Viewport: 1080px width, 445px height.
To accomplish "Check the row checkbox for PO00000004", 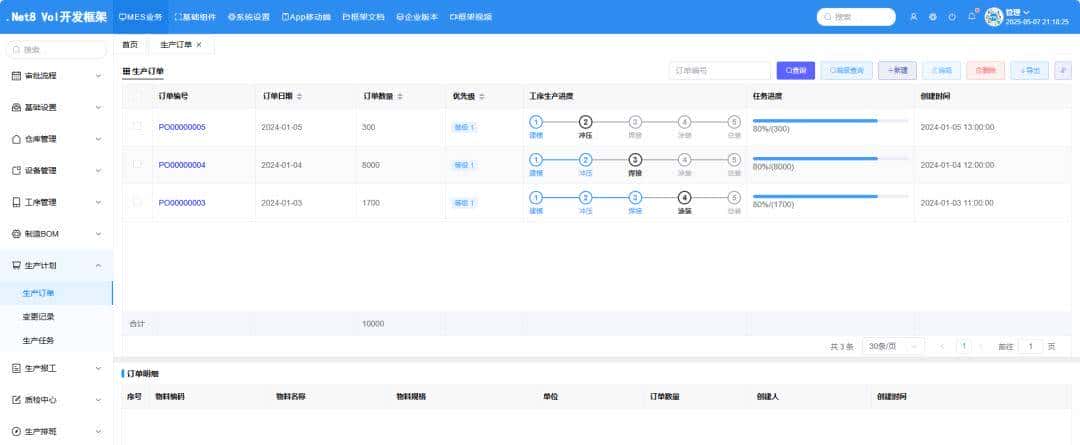I will click(137, 165).
